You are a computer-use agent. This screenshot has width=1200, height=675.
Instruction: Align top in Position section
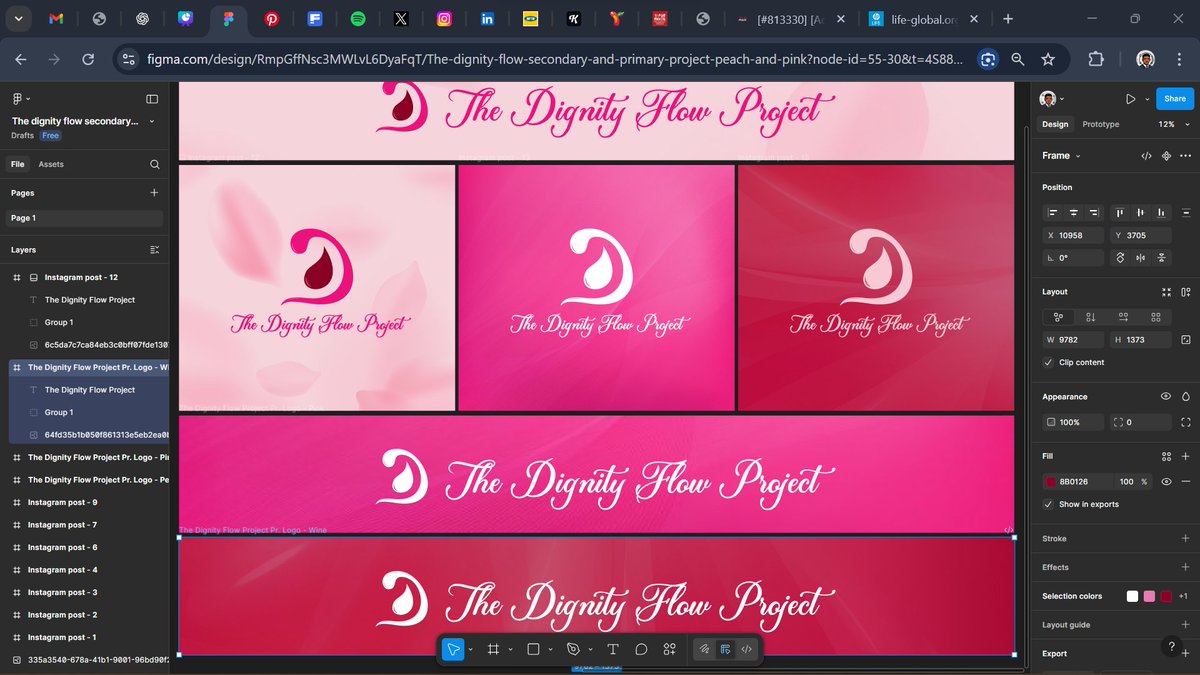click(1120, 212)
